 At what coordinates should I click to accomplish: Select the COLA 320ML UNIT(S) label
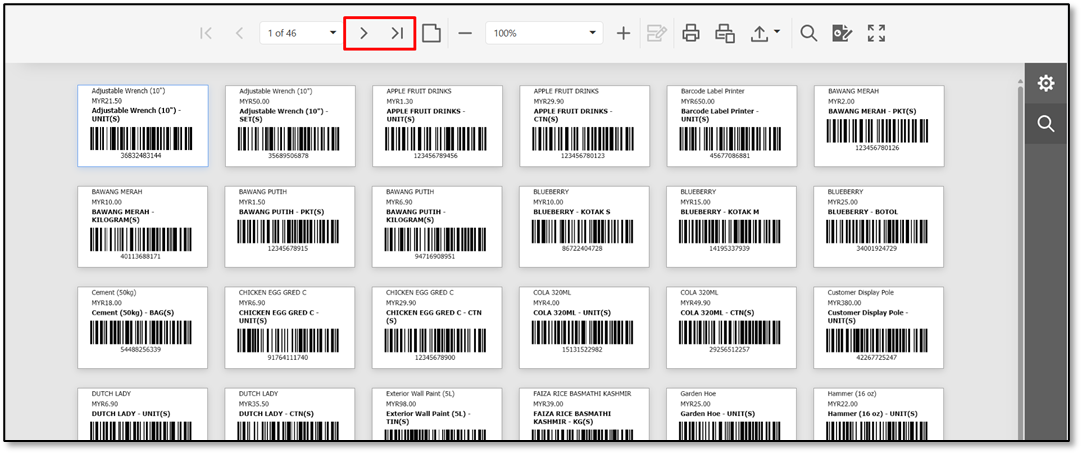(x=584, y=328)
